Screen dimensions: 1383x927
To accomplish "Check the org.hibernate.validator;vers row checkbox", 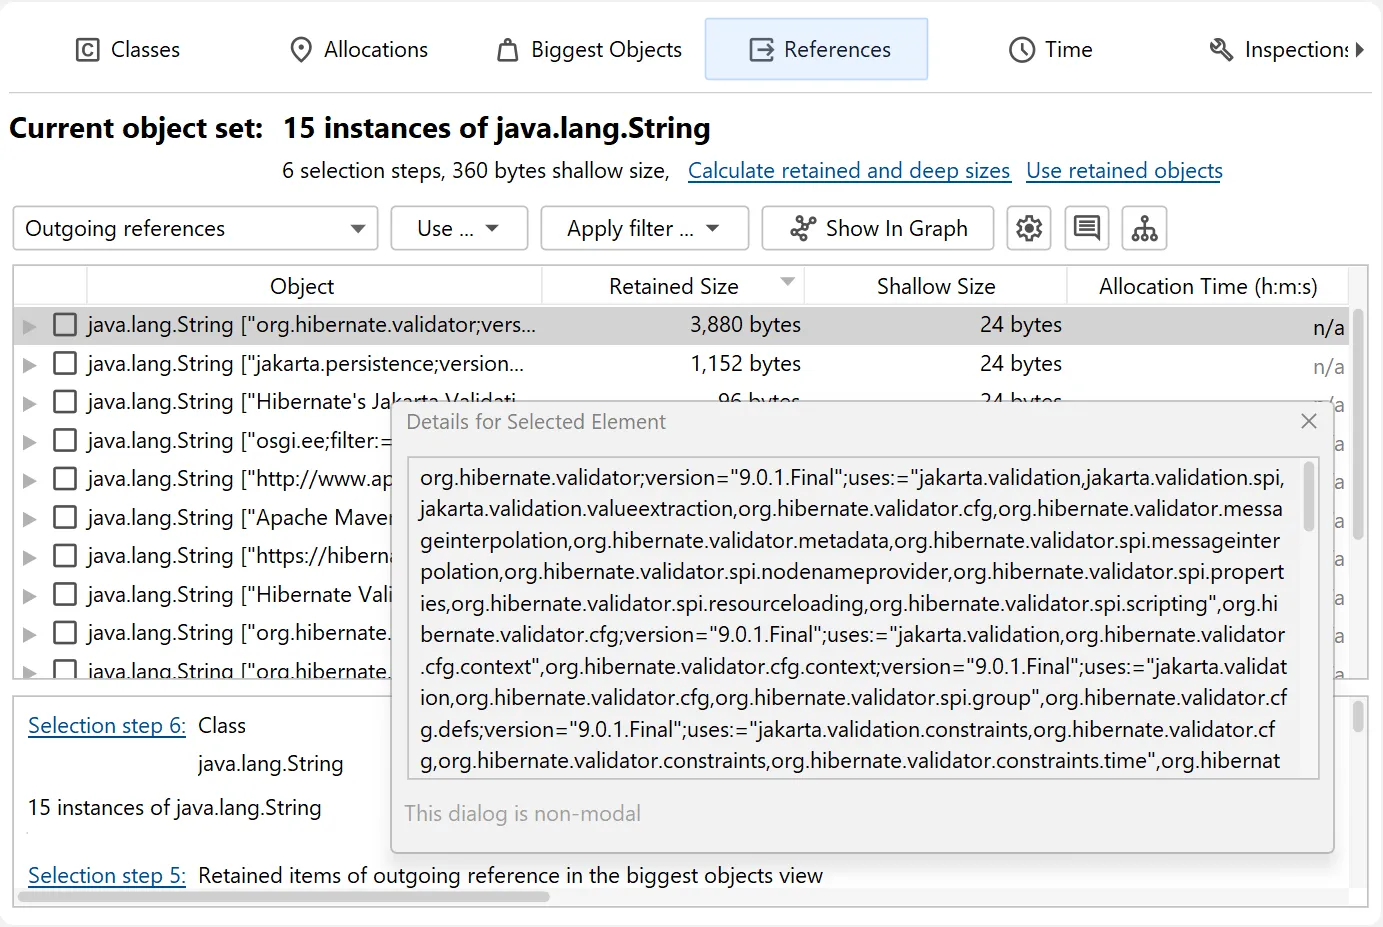I will [x=65, y=325].
